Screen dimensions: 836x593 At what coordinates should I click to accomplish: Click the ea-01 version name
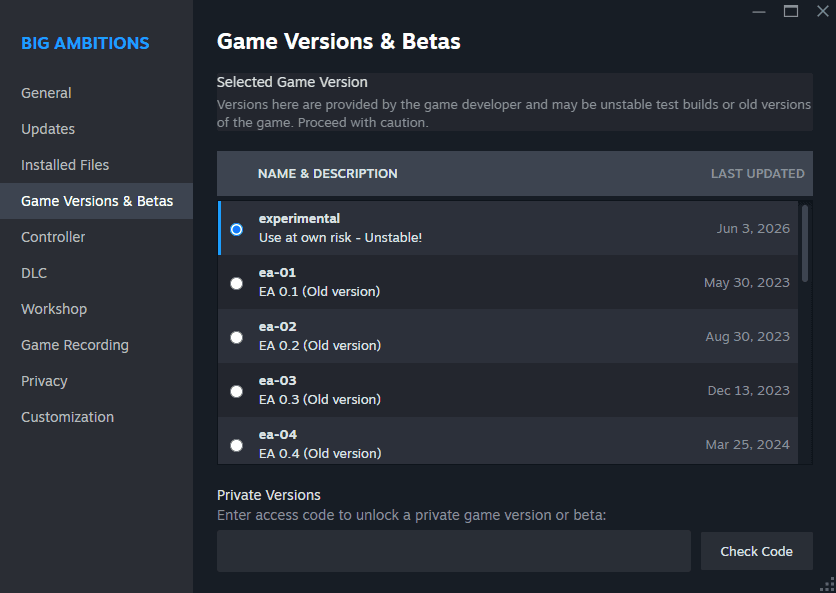(x=277, y=273)
